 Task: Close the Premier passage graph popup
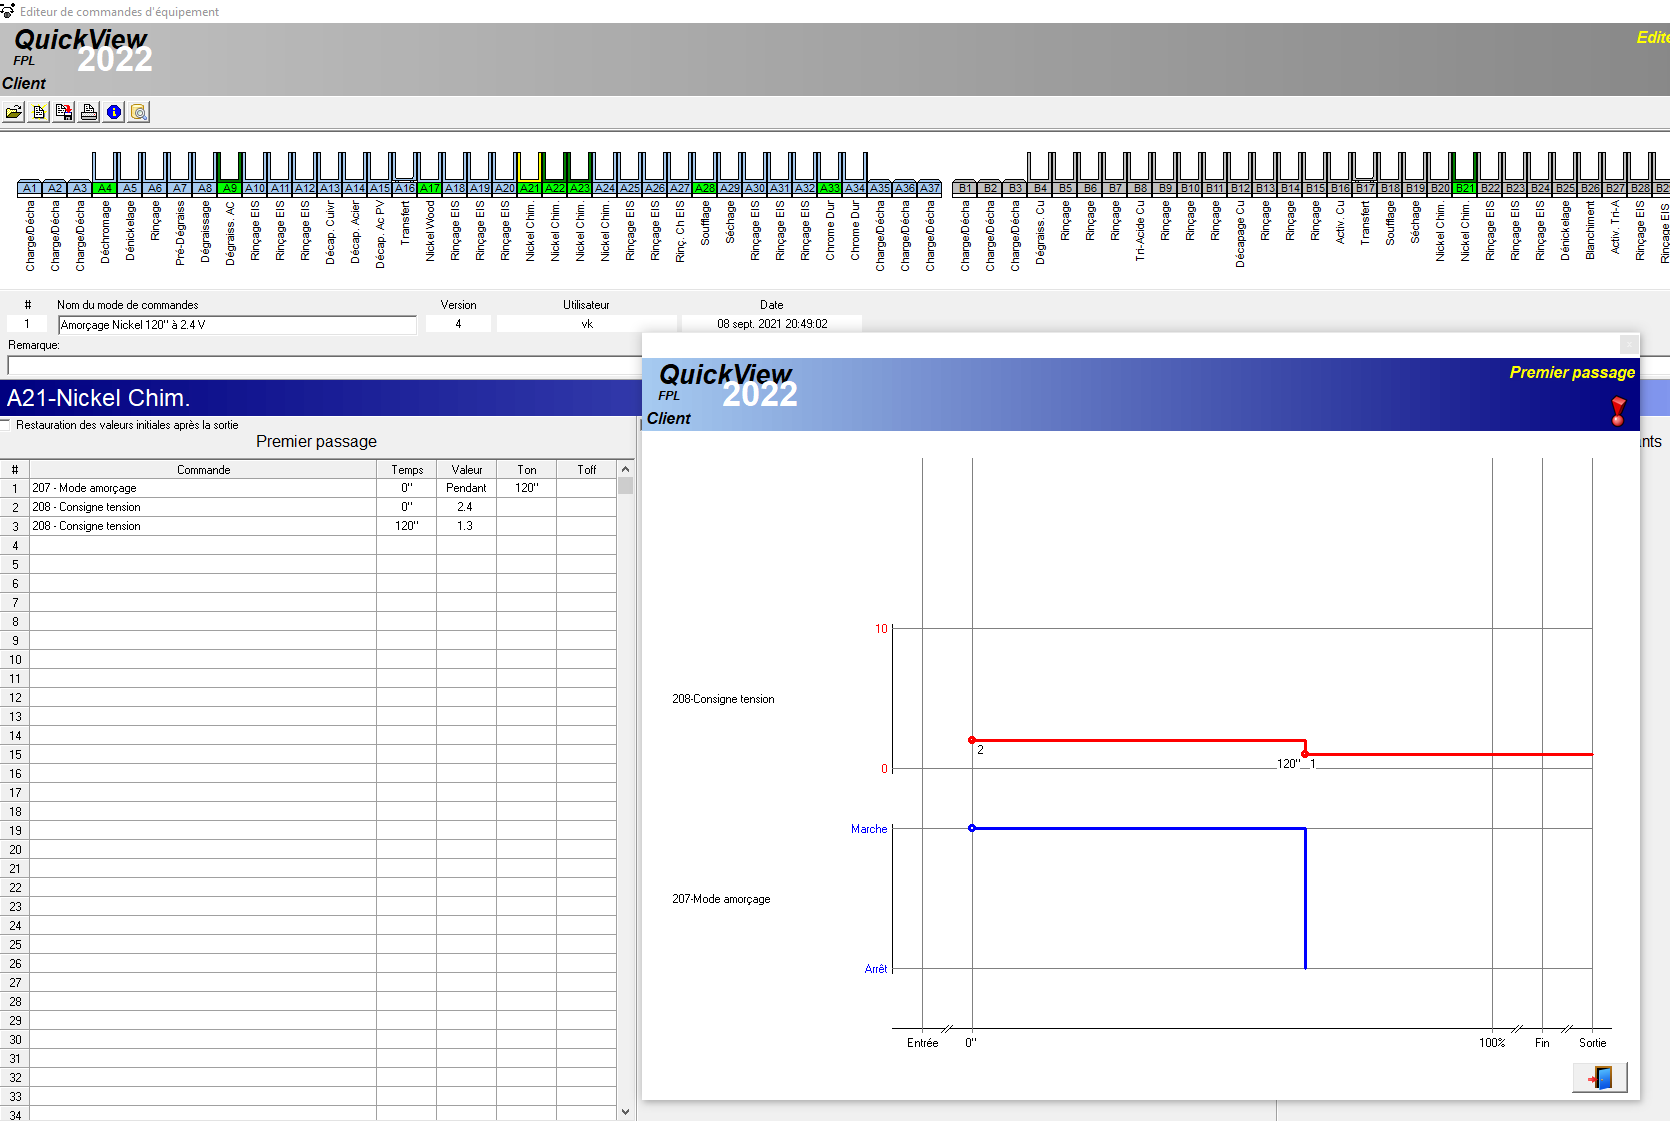pyautogui.click(x=1628, y=344)
